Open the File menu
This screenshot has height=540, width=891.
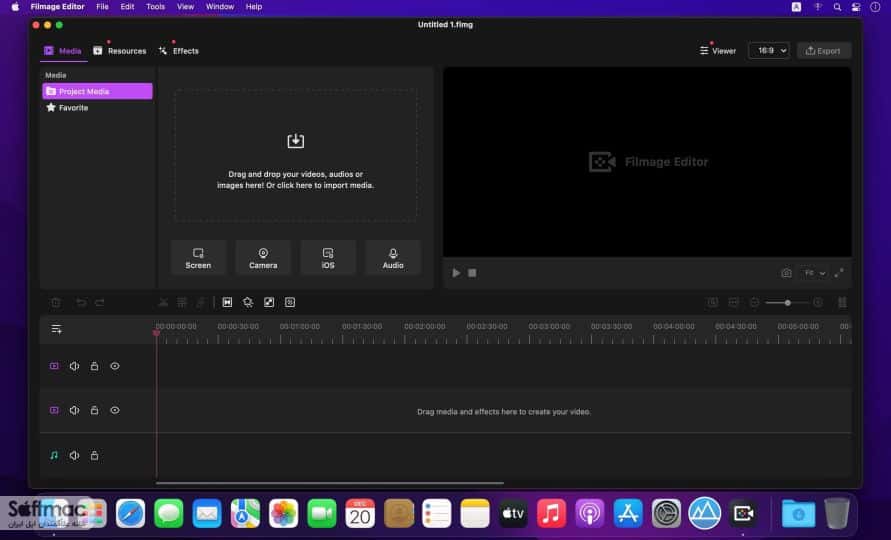pos(102,7)
